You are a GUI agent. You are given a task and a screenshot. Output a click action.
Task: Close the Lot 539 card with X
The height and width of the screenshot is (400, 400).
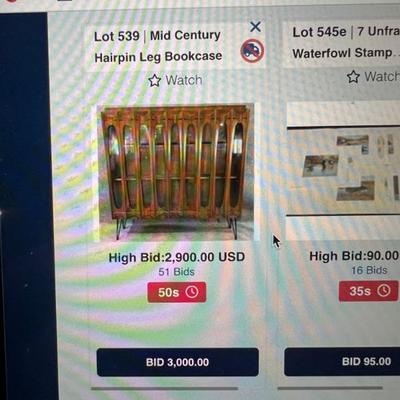pyautogui.click(x=255, y=27)
